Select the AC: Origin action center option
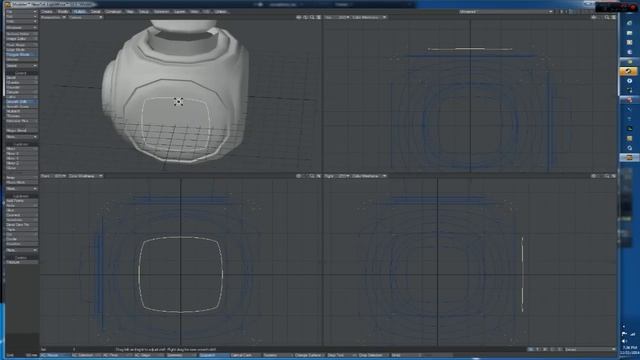This screenshot has height=360, width=640. click(x=149, y=356)
